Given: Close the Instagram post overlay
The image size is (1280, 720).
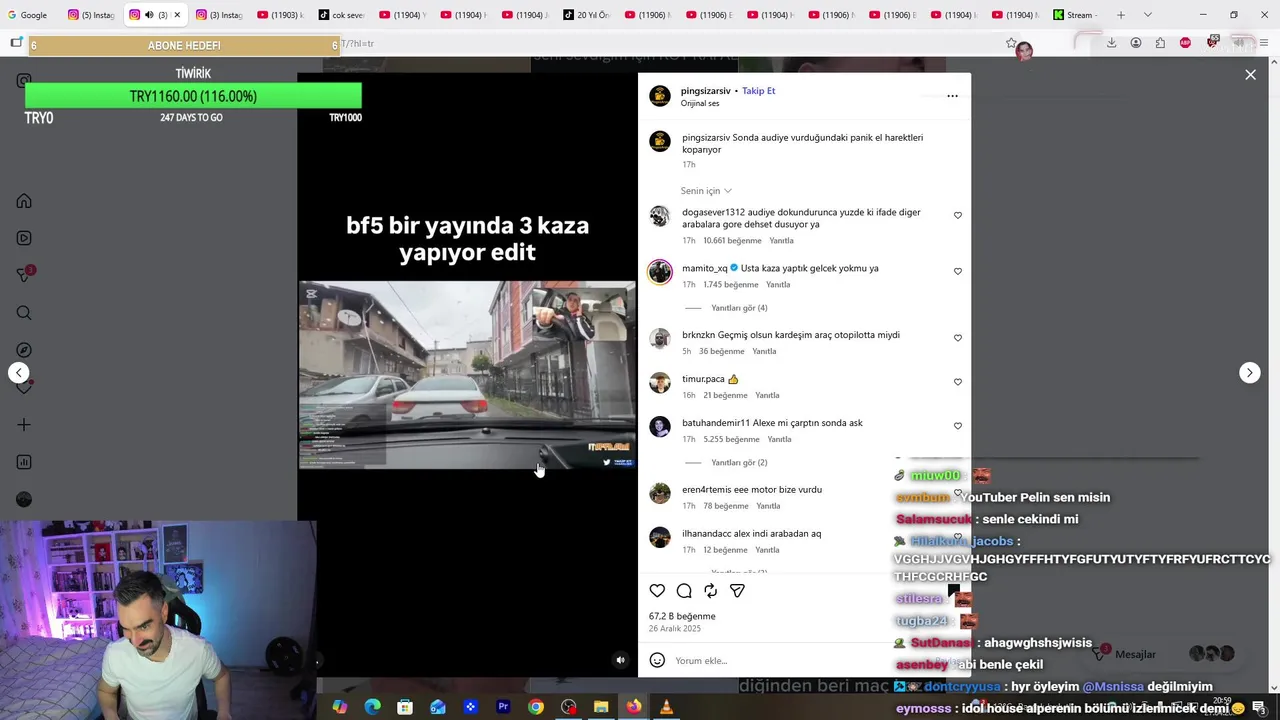Looking at the screenshot, I should click(1250, 75).
